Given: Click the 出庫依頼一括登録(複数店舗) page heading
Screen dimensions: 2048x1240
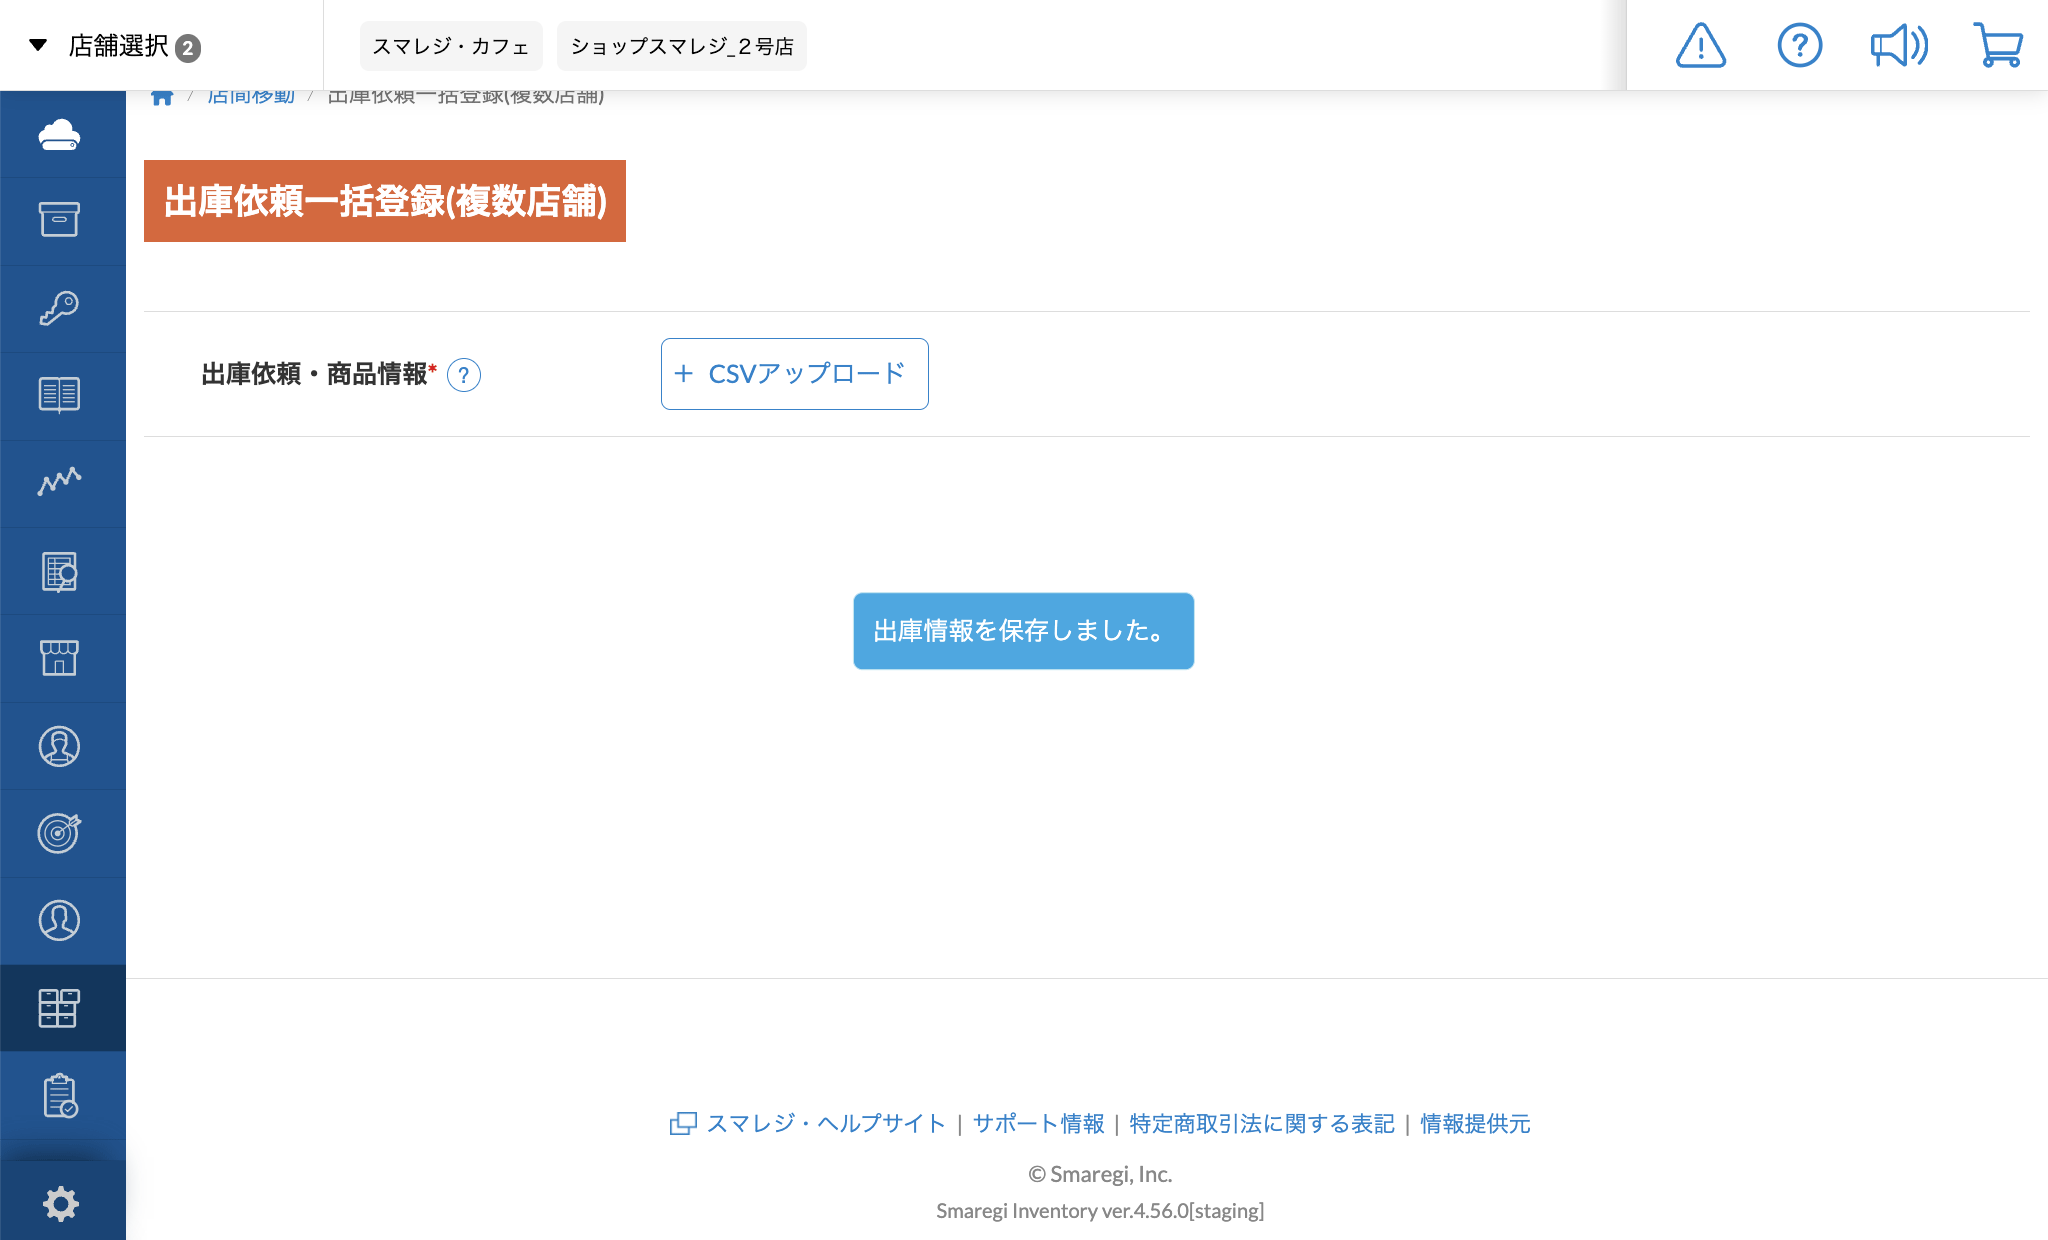Looking at the screenshot, I should coord(385,201).
